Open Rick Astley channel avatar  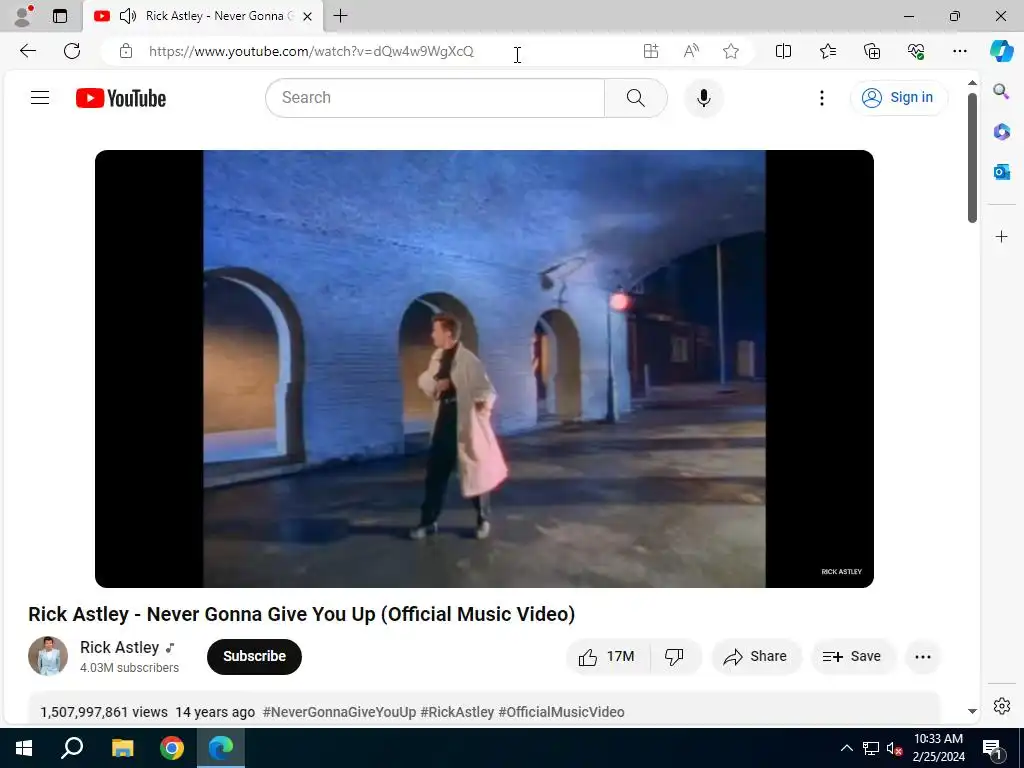48,656
